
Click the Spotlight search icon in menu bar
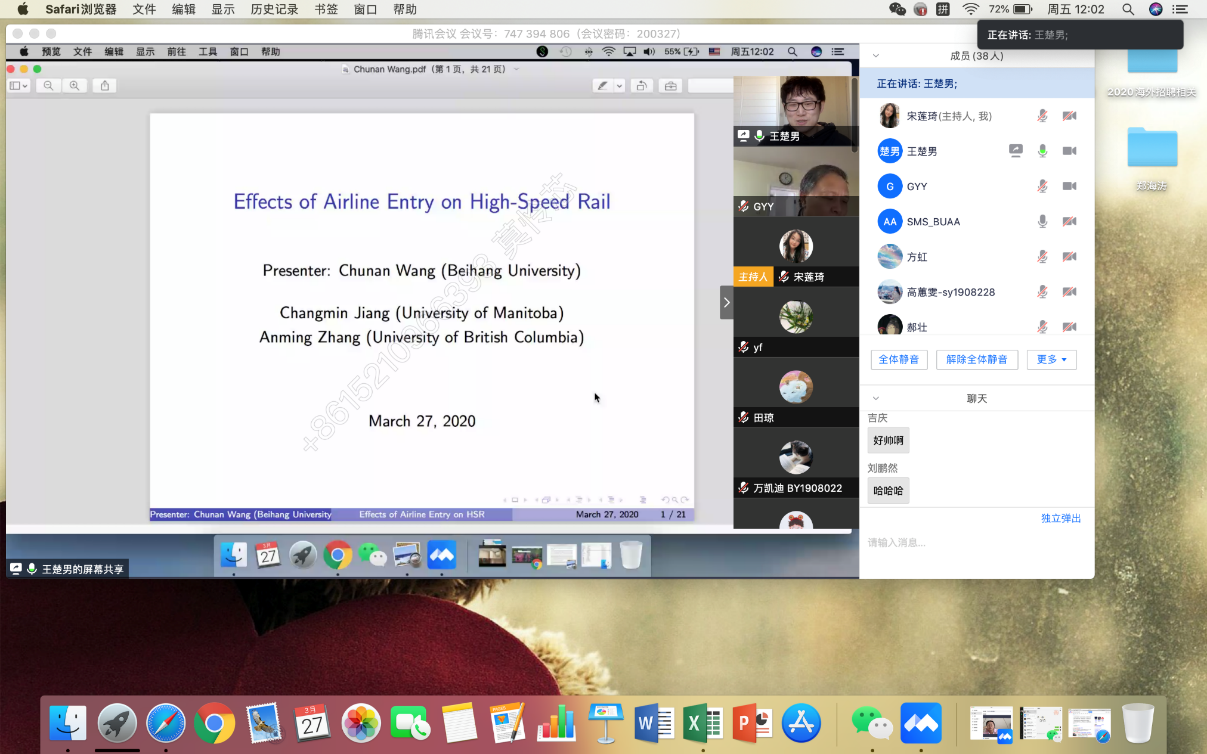coord(1128,9)
